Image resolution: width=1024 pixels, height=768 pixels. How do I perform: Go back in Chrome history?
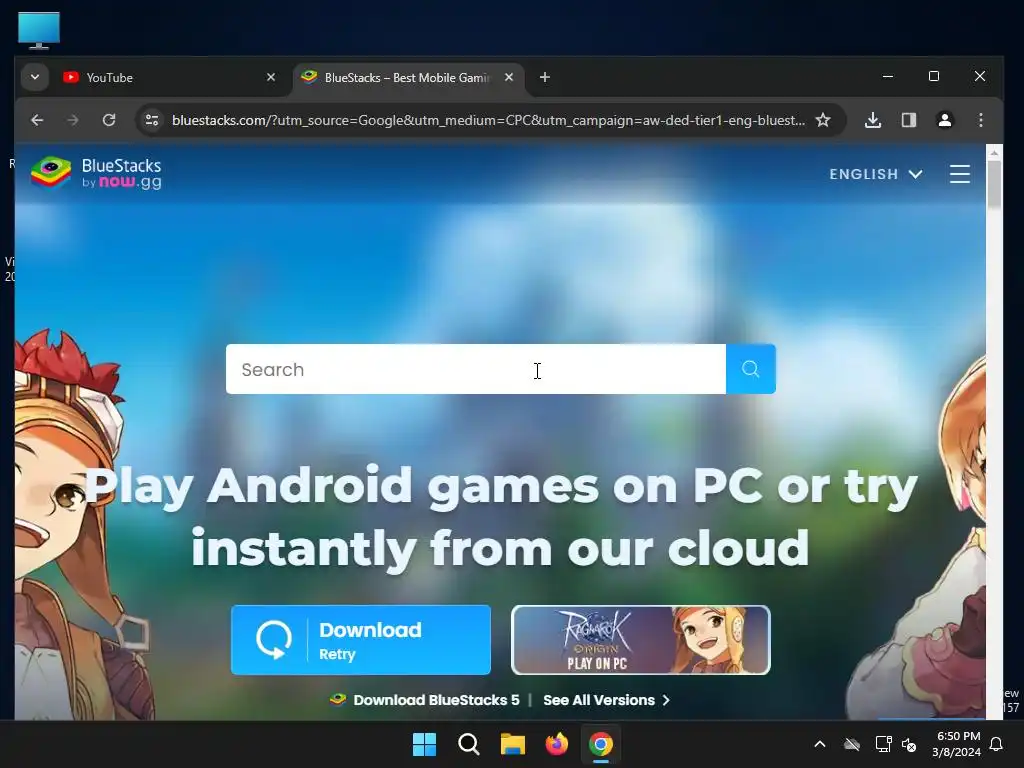(x=37, y=120)
